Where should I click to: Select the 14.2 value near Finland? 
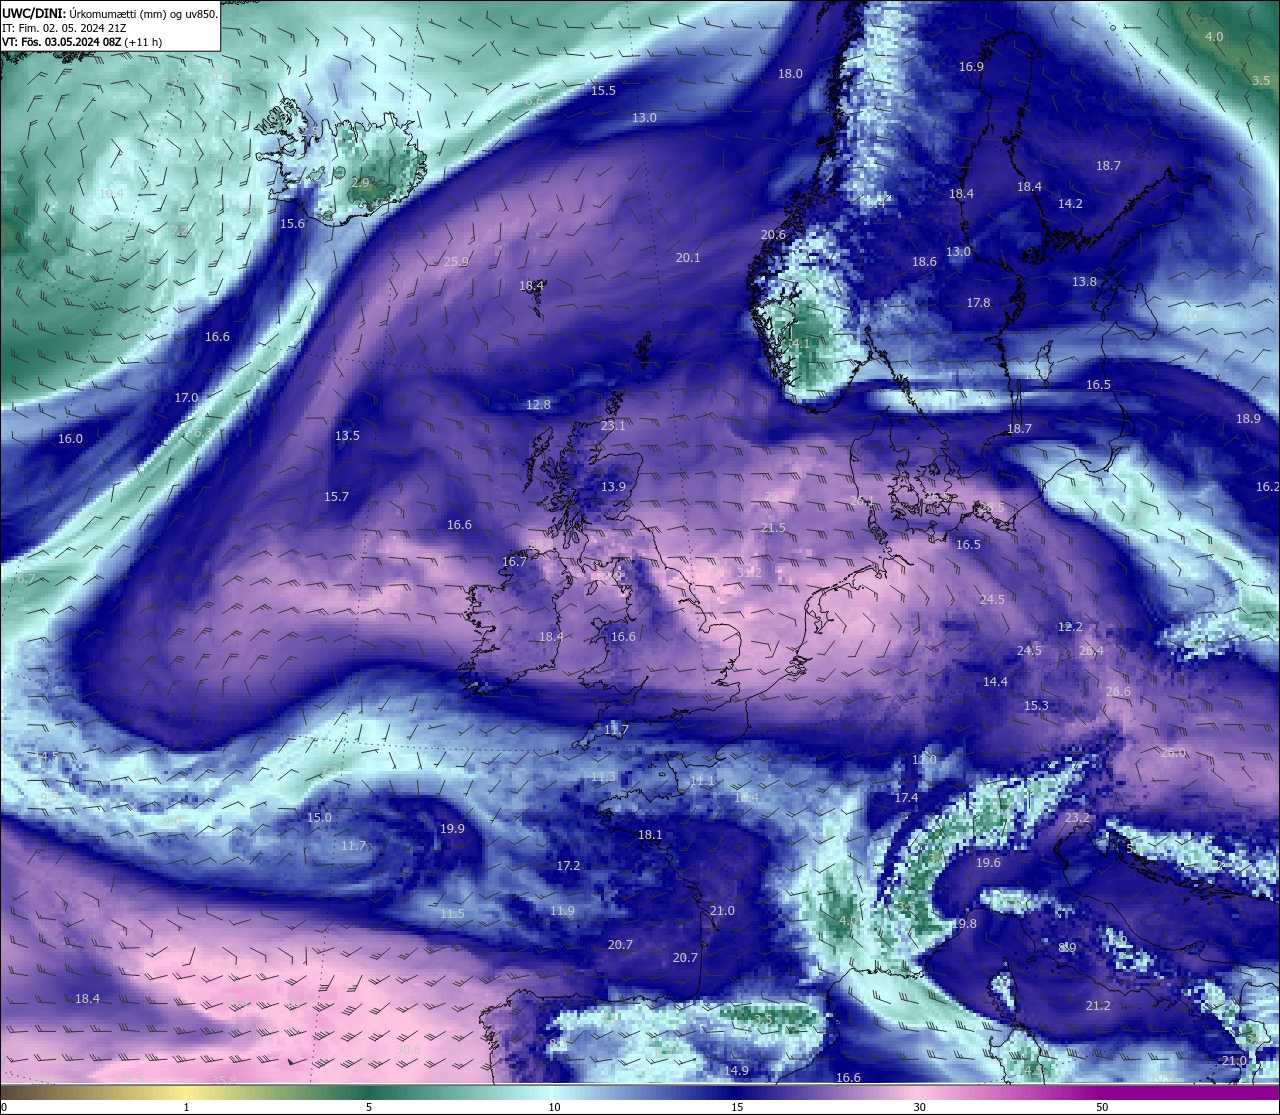click(1070, 204)
